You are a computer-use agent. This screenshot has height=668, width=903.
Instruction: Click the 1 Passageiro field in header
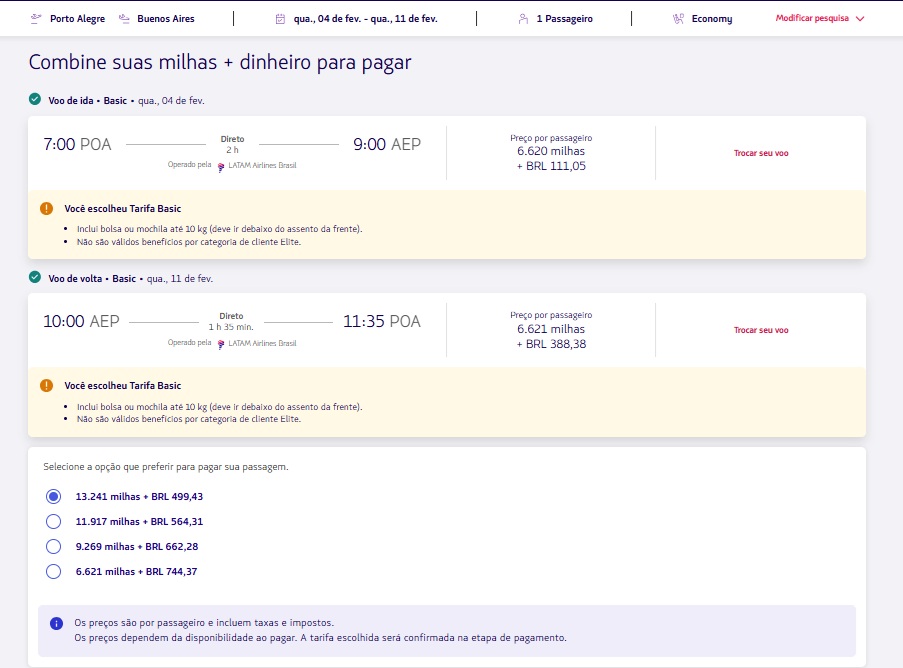(x=563, y=19)
